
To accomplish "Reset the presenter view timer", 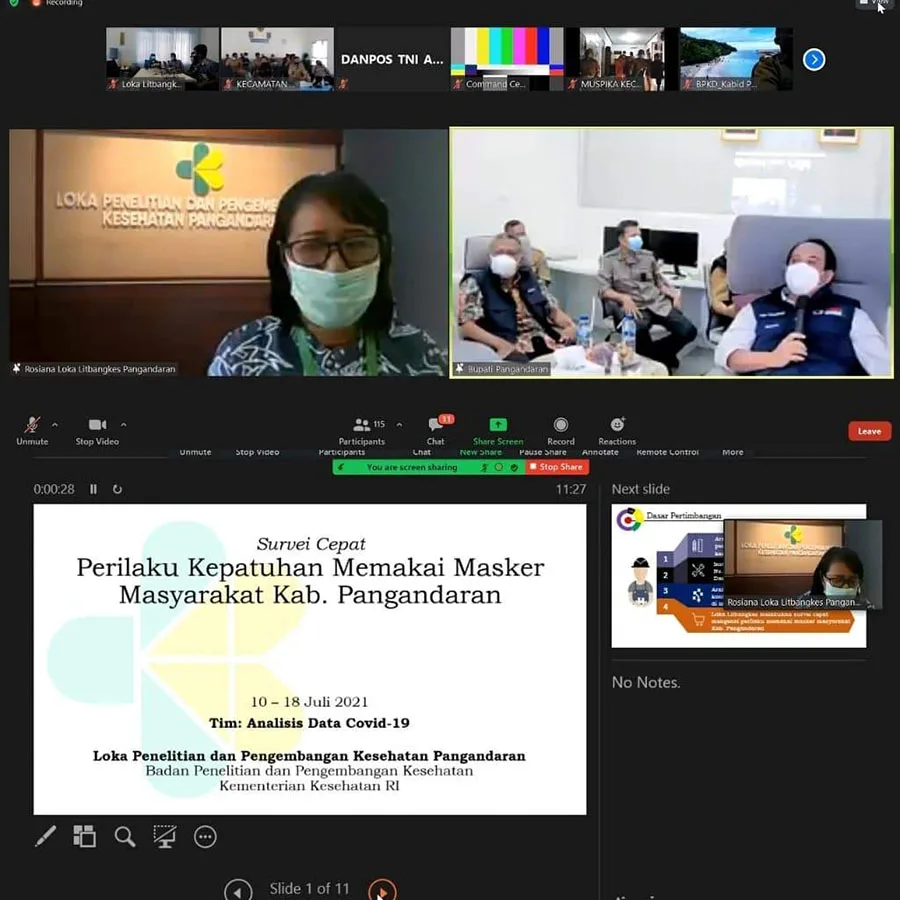I will point(117,489).
